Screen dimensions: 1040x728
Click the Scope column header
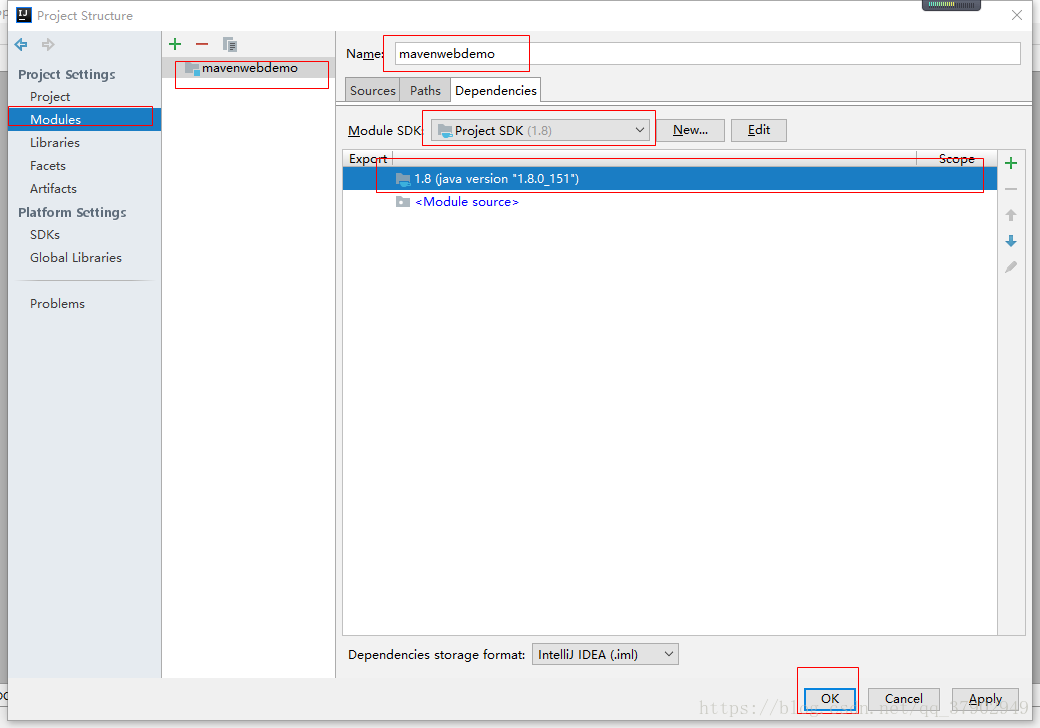click(956, 158)
